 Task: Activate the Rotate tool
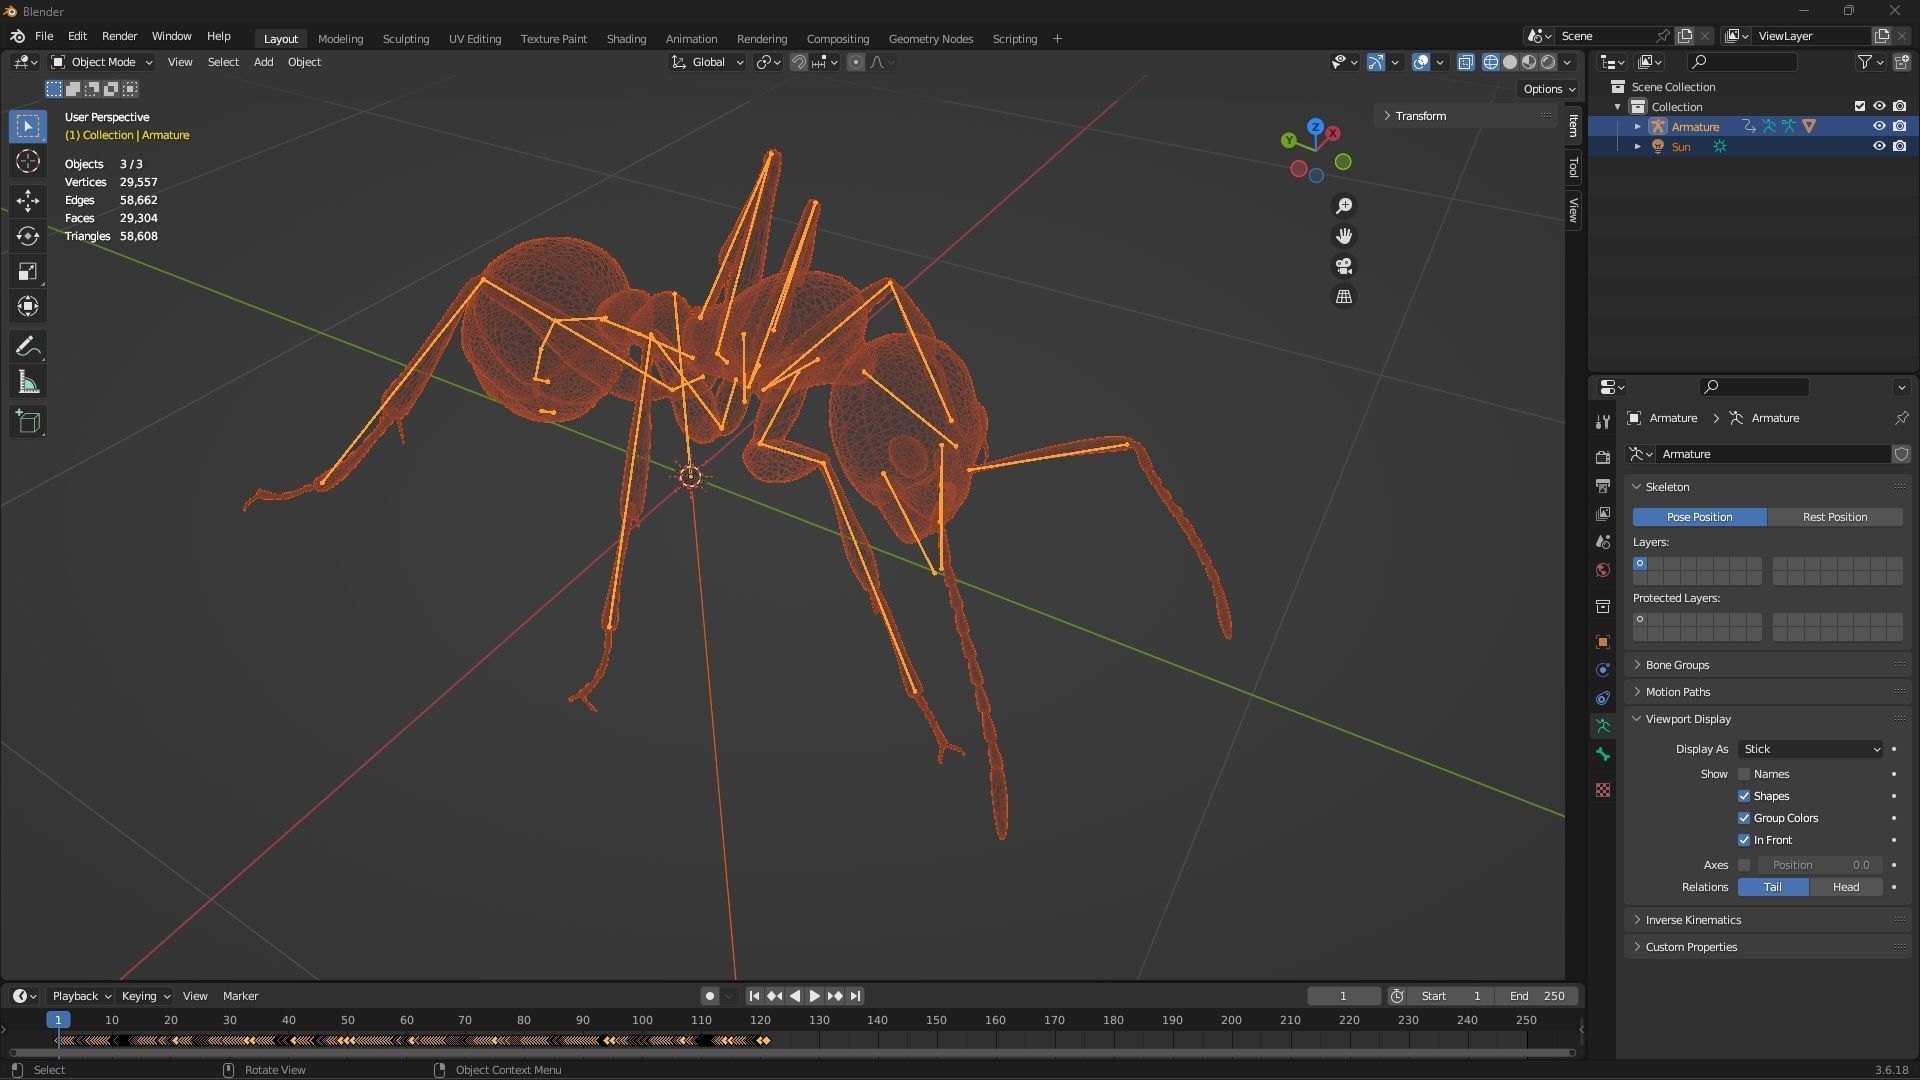coord(28,236)
